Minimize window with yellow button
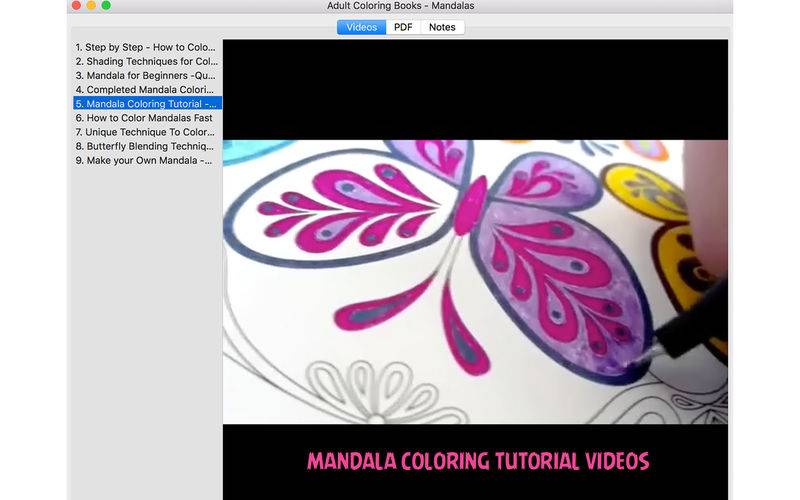Screen dimensions: 800x500 pos(91,6)
